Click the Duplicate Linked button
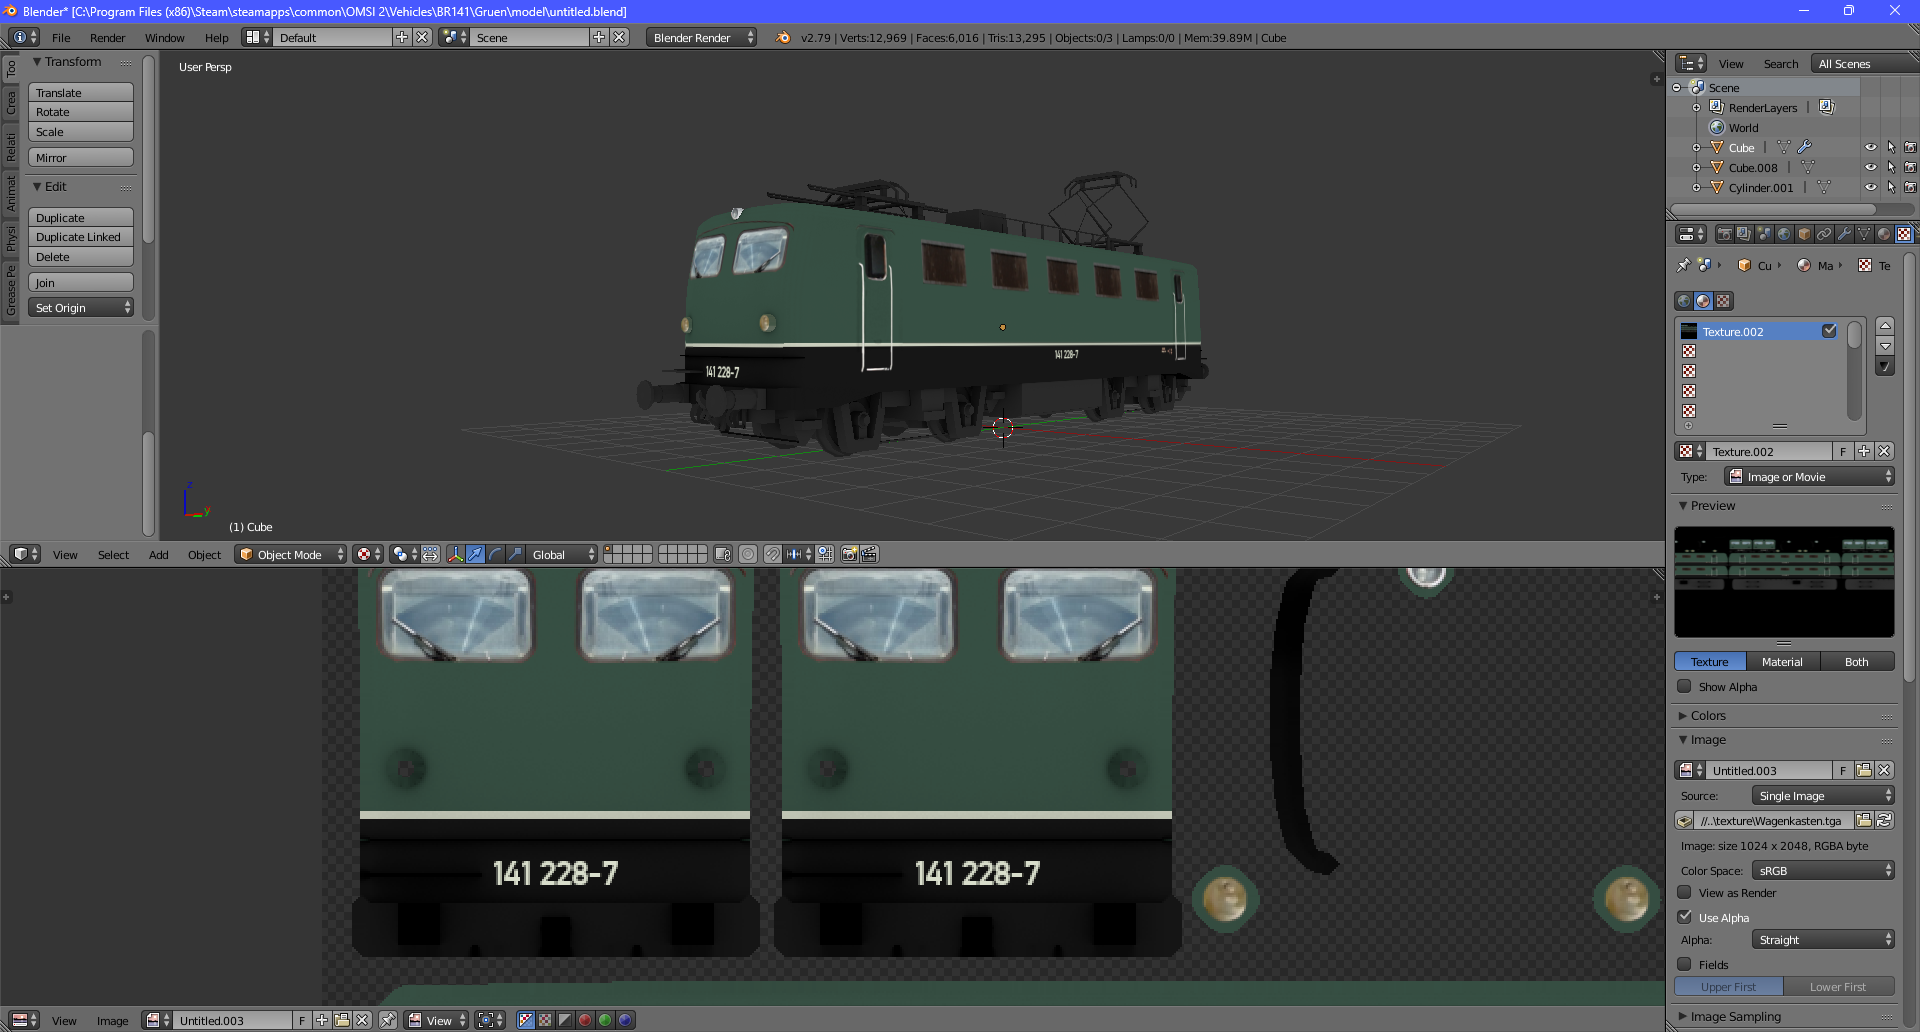Viewport: 1920px width, 1032px height. coord(80,237)
